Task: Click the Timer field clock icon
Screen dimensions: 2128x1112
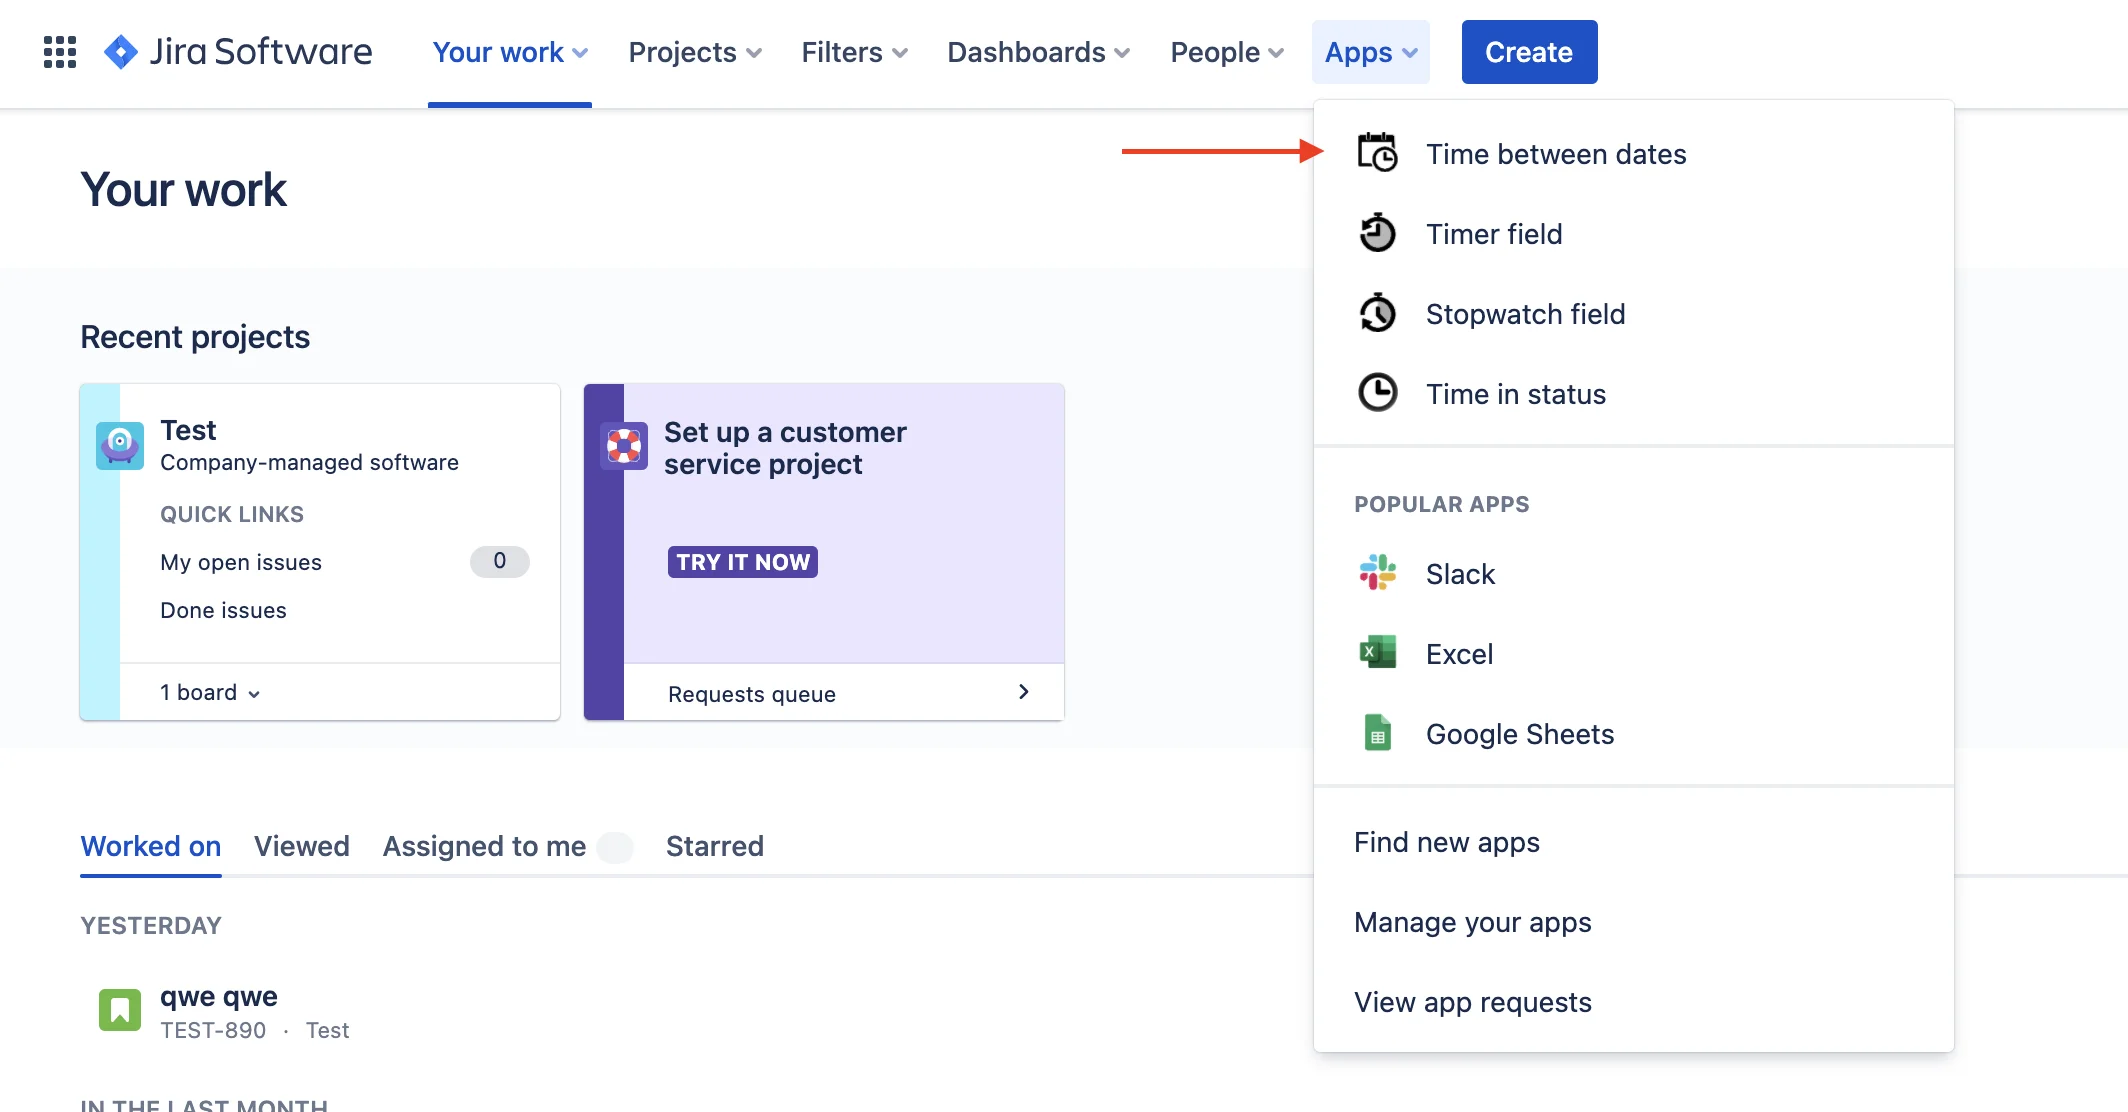Action: 1377,233
